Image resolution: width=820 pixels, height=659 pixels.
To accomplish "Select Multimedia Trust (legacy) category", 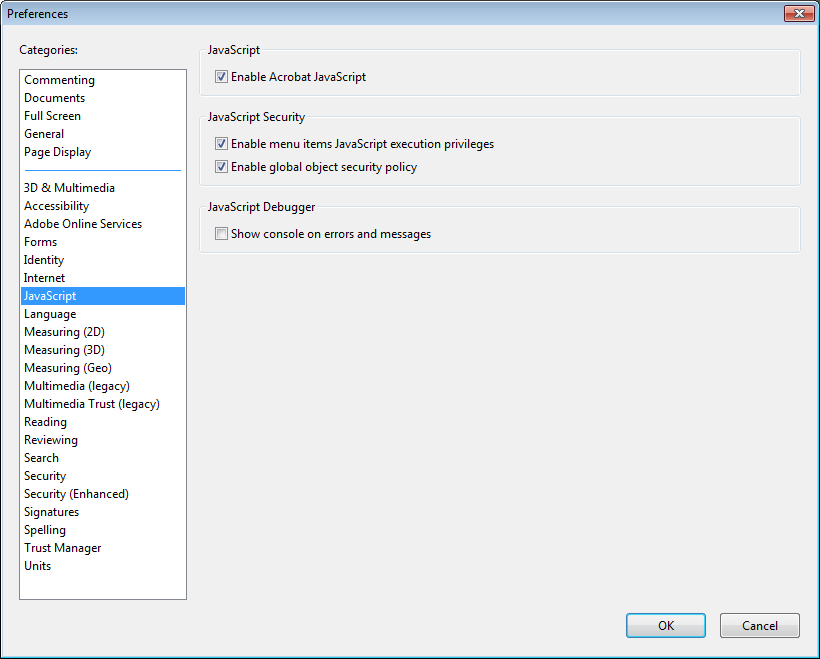I will click(103, 404).
